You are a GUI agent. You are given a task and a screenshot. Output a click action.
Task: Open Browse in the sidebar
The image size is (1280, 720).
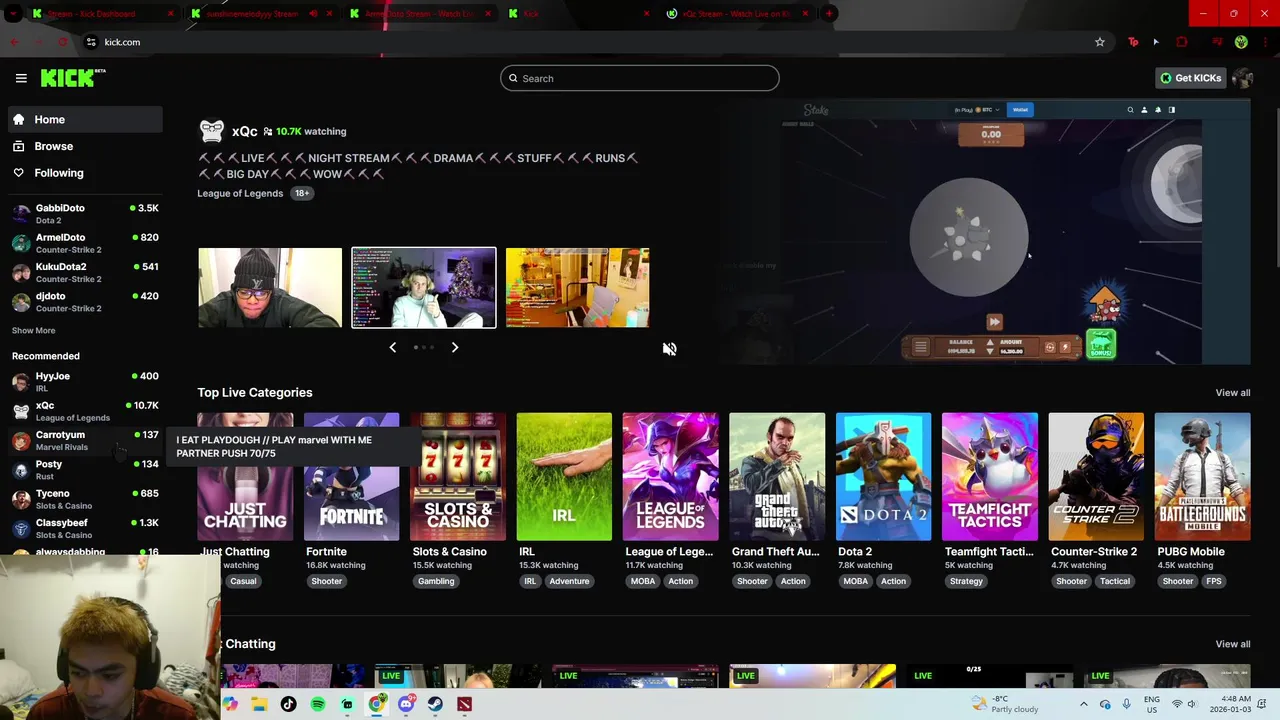[x=85, y=146]
